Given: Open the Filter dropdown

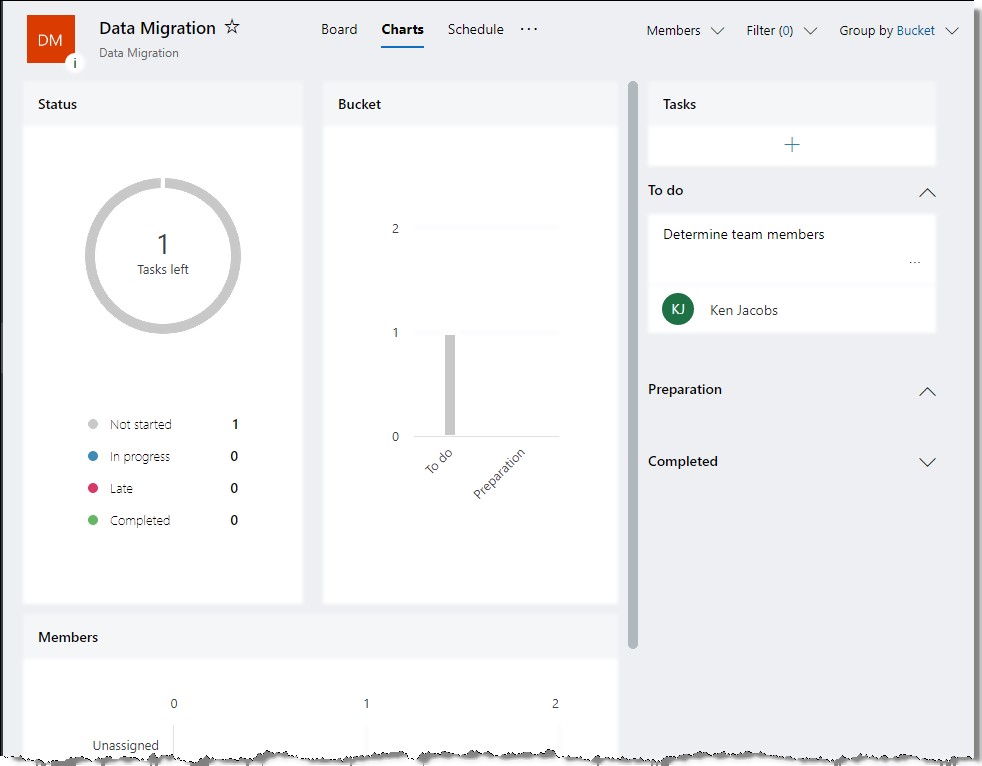Looking at the screenshot, I should coord(781,31).
